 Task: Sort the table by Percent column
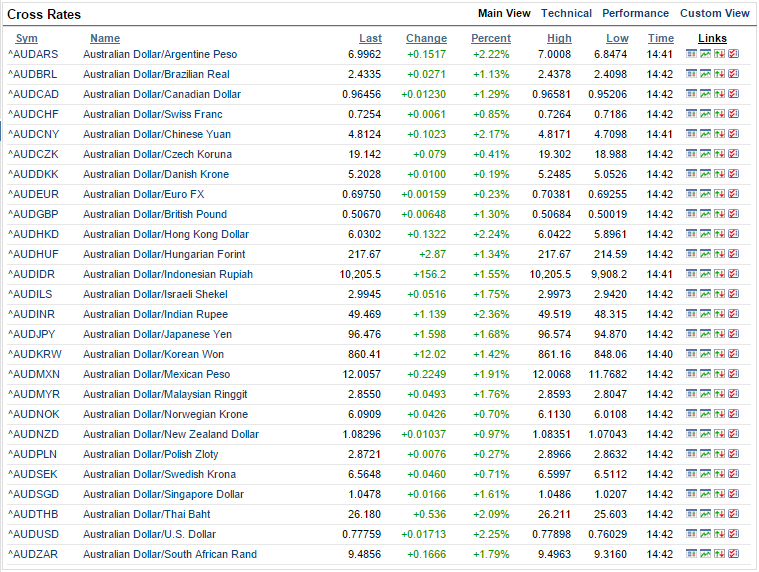[490, 39]
